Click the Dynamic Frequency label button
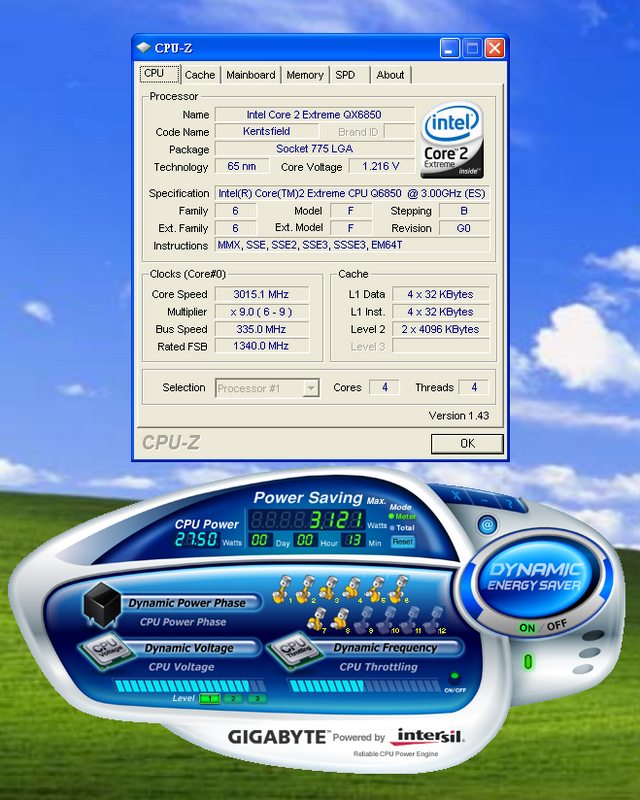 [x=392, y=648]
